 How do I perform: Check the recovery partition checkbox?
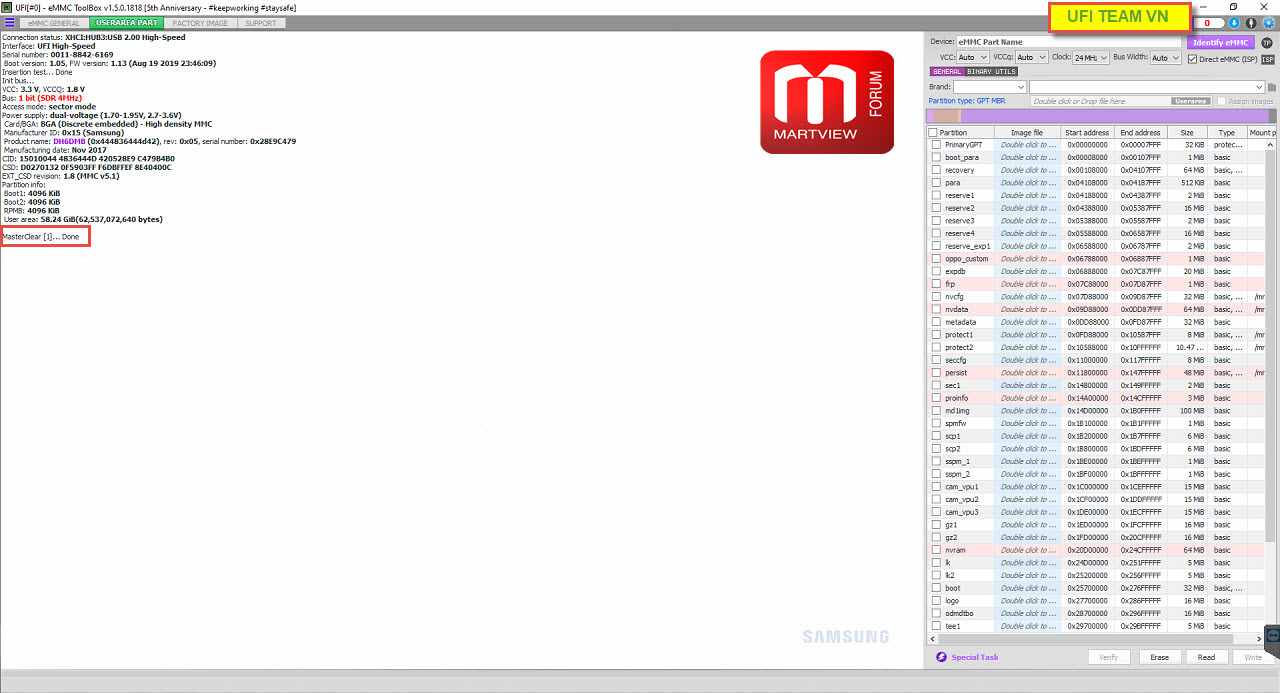point(936,170)
